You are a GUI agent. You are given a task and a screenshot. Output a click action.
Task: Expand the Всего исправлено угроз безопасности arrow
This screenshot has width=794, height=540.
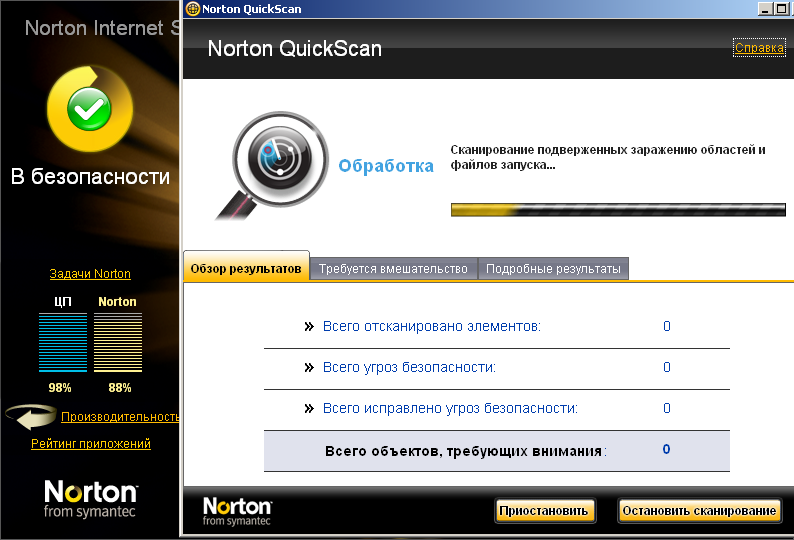[309, 409]
